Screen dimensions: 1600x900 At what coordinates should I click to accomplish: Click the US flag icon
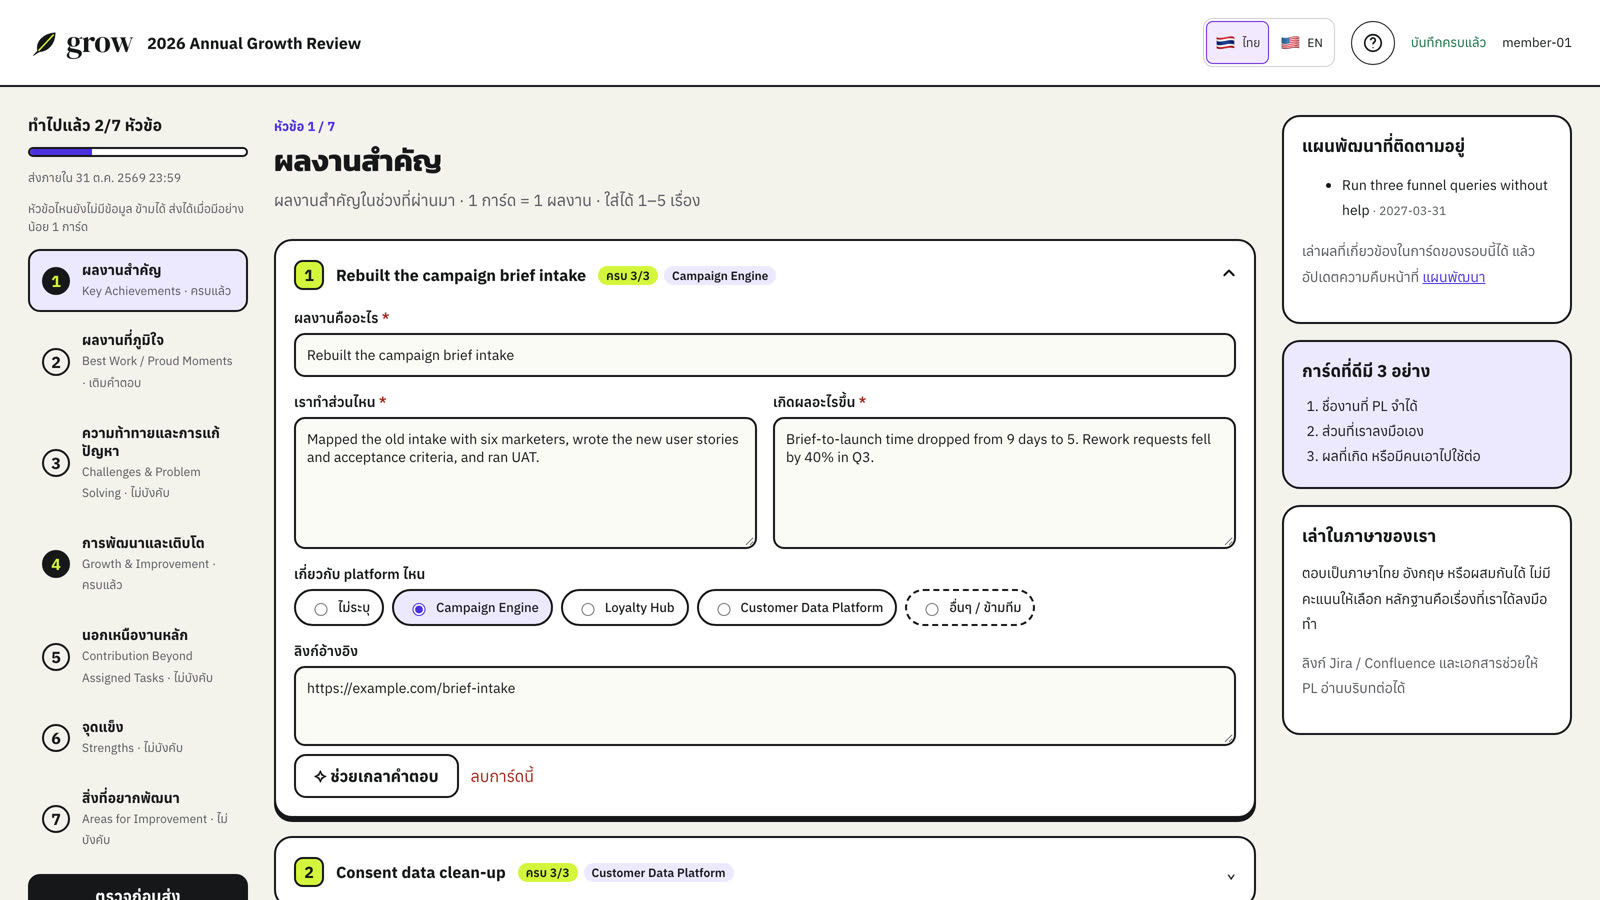tap(1290, 43)
